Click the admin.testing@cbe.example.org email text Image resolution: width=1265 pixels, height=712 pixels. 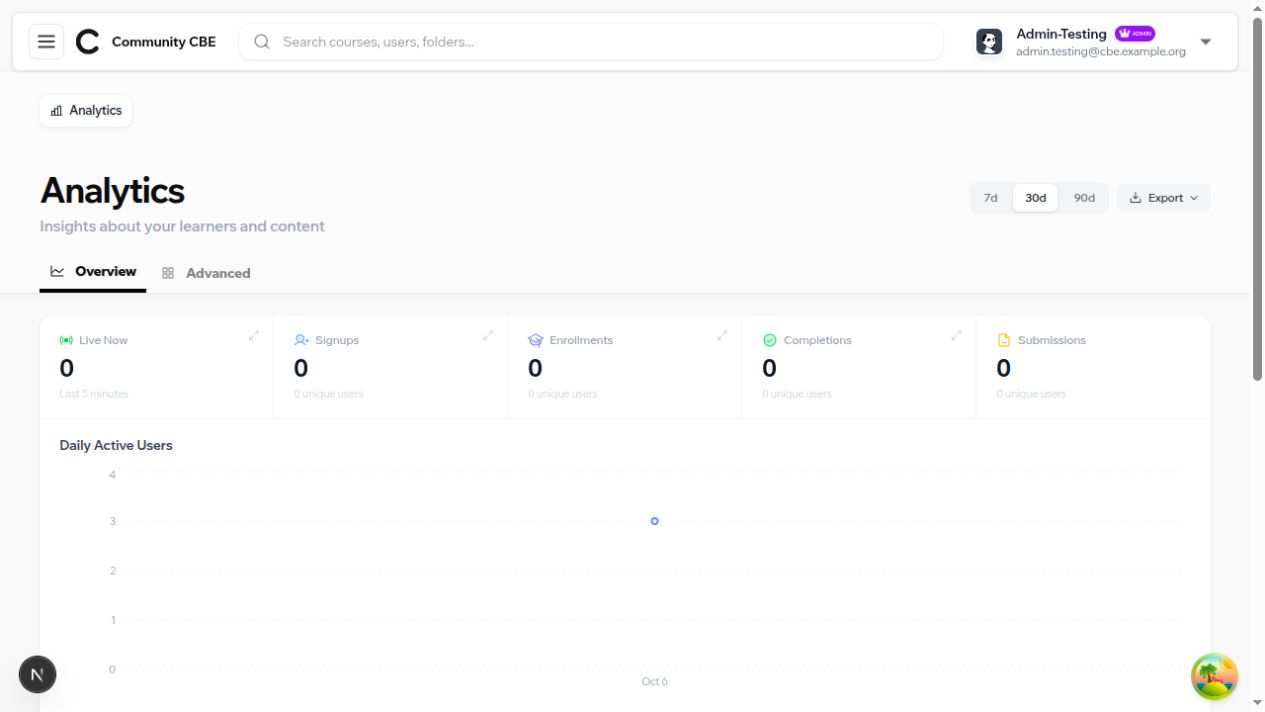click(1101, 52)
